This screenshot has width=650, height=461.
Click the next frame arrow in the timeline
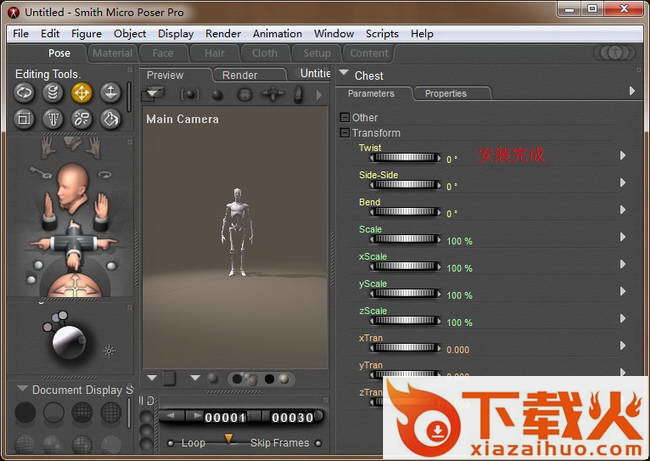pyautogui.click(x=196, y=415)
